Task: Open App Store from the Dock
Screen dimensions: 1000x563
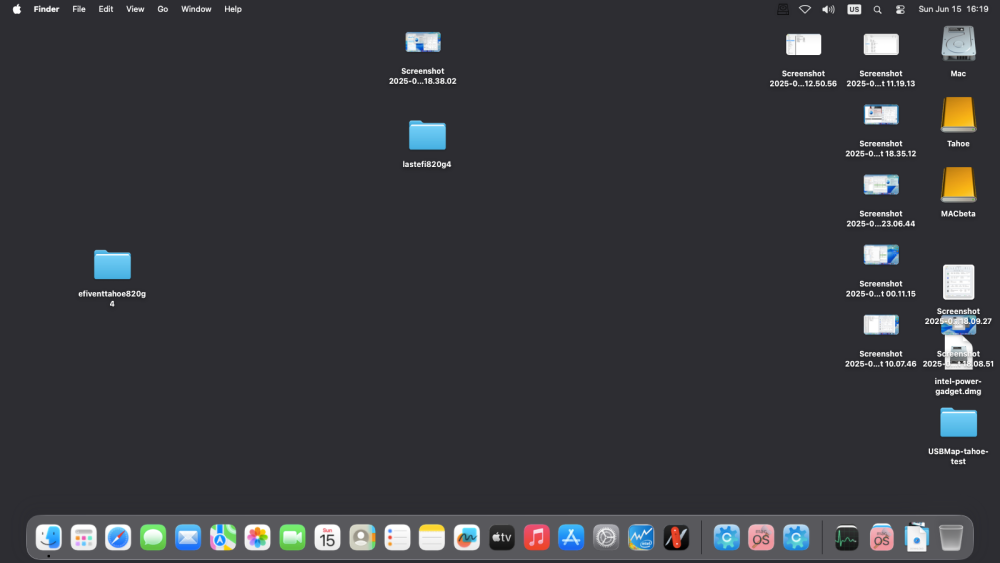Action: [x=571, y=537]
